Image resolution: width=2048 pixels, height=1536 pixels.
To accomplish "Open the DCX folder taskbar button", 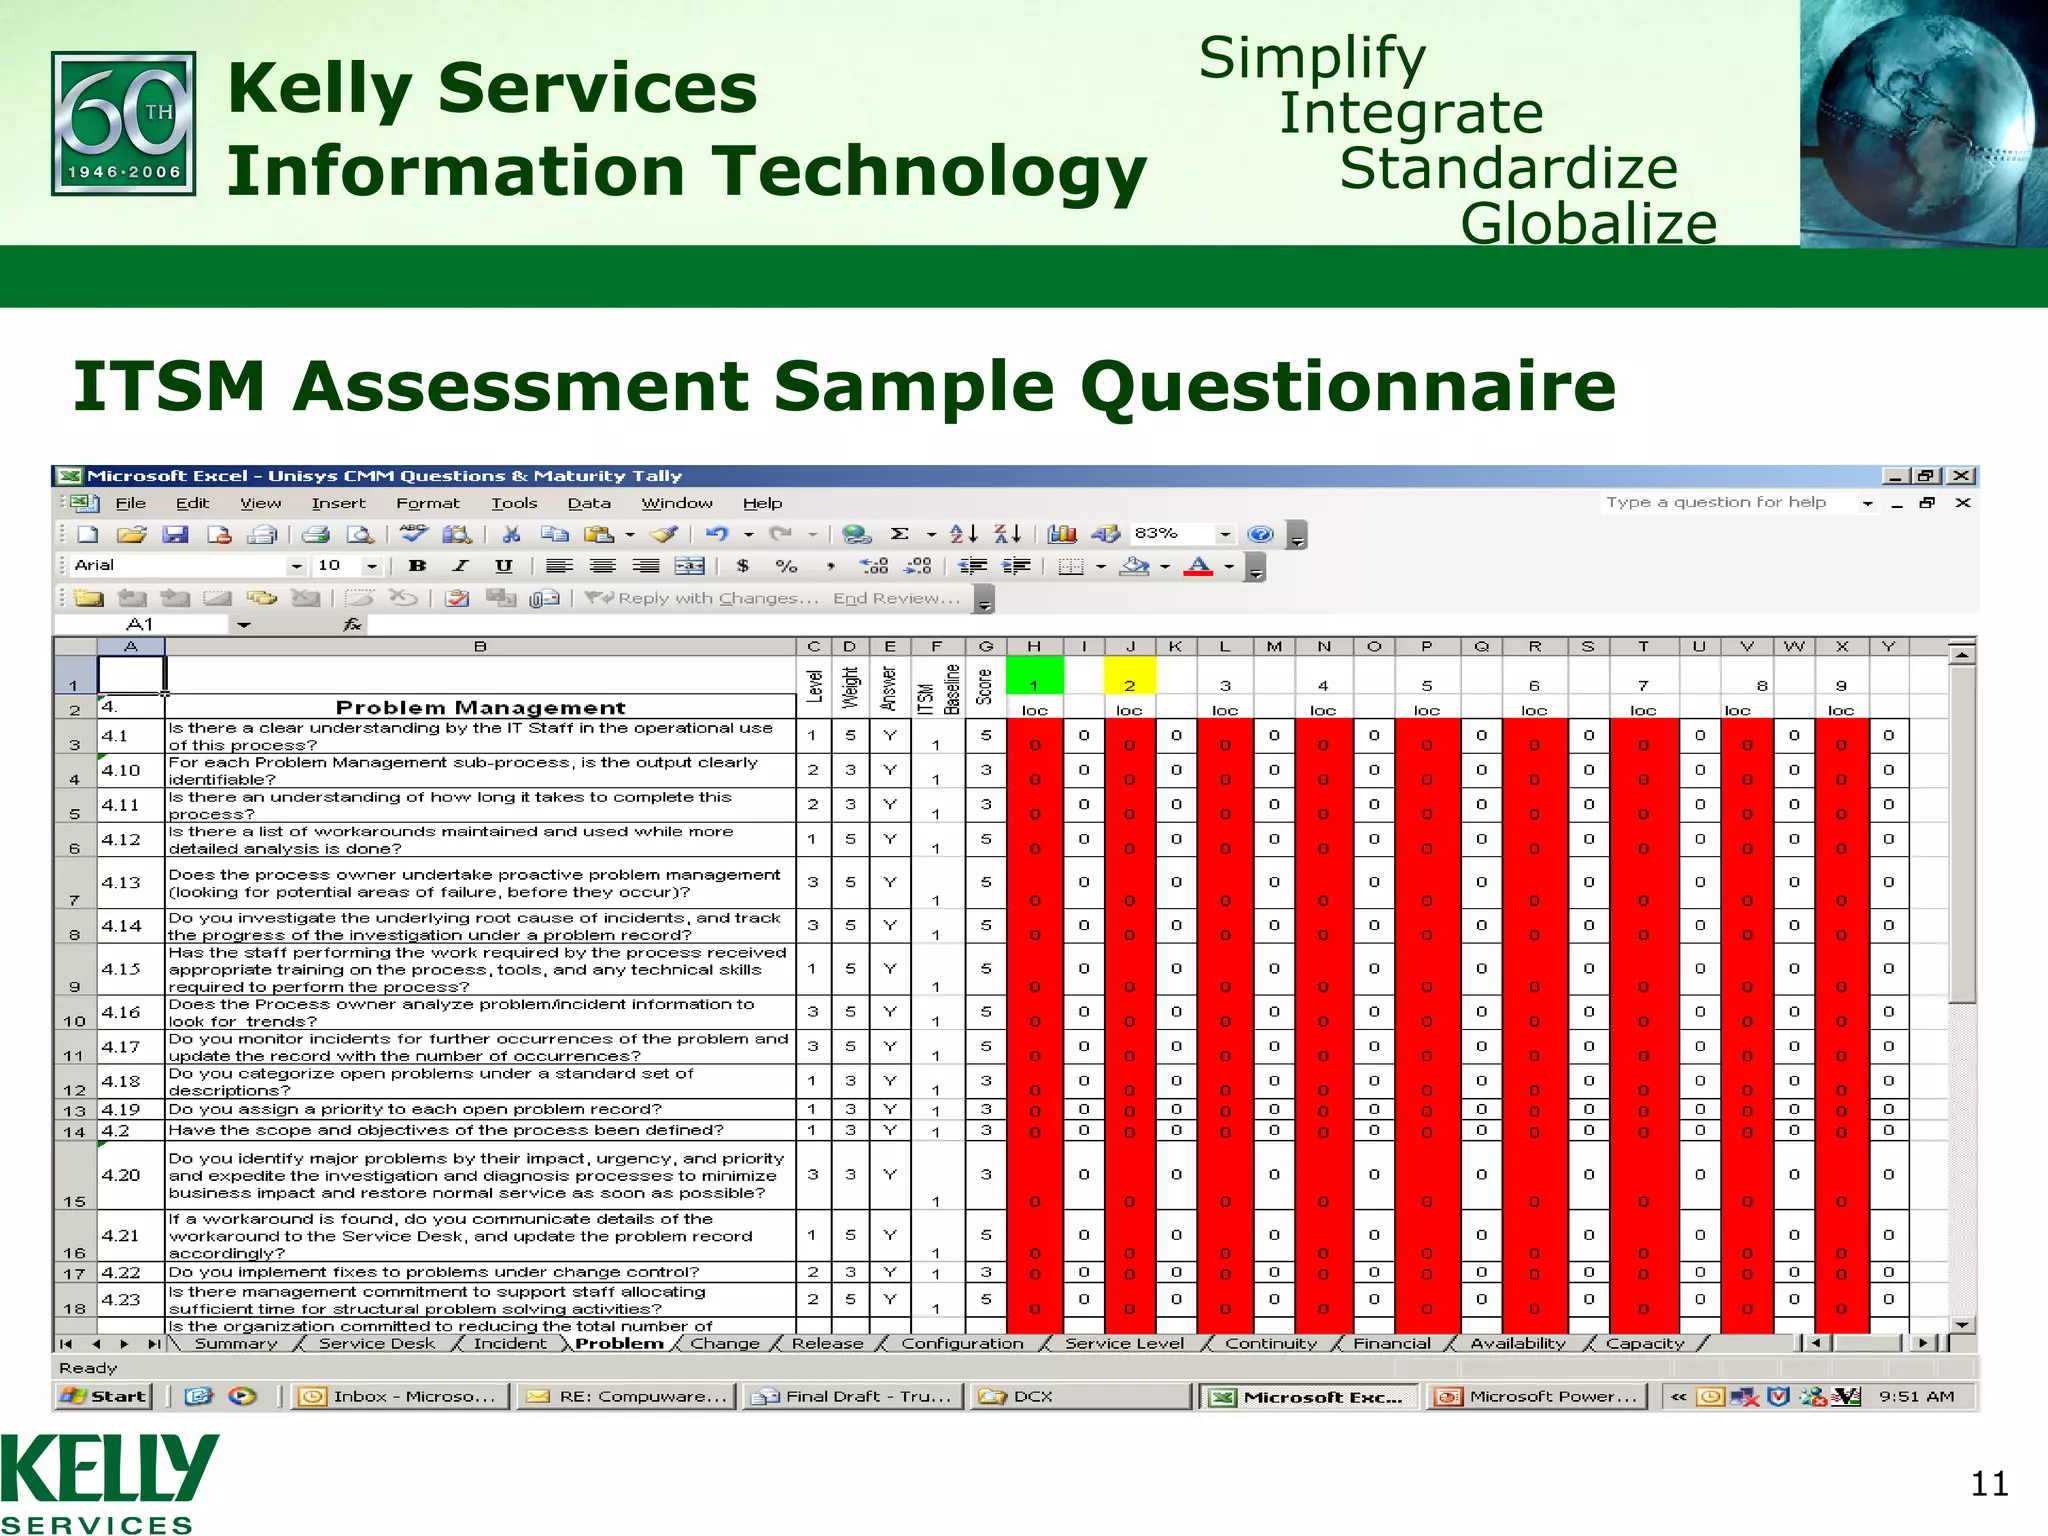I will [x=1081, y=1397].
